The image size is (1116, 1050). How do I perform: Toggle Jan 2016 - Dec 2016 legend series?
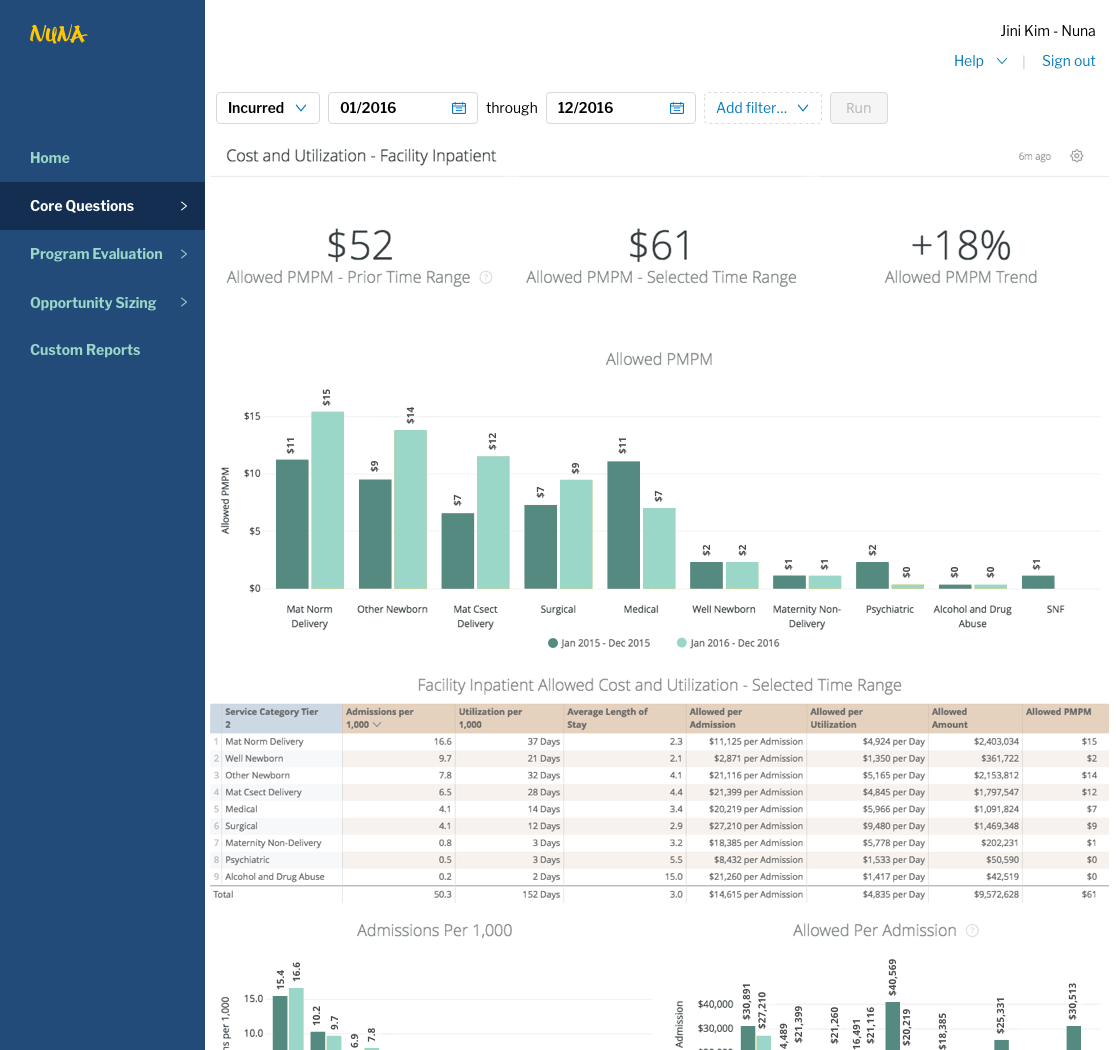click(728, 643)
